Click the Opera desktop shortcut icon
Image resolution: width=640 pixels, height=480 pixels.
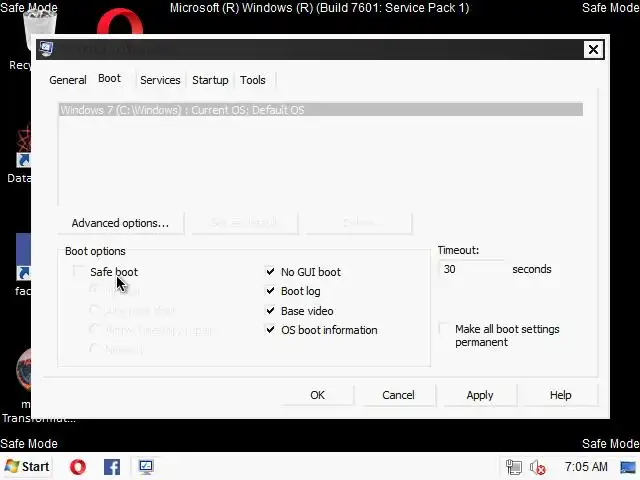[120, 22]
